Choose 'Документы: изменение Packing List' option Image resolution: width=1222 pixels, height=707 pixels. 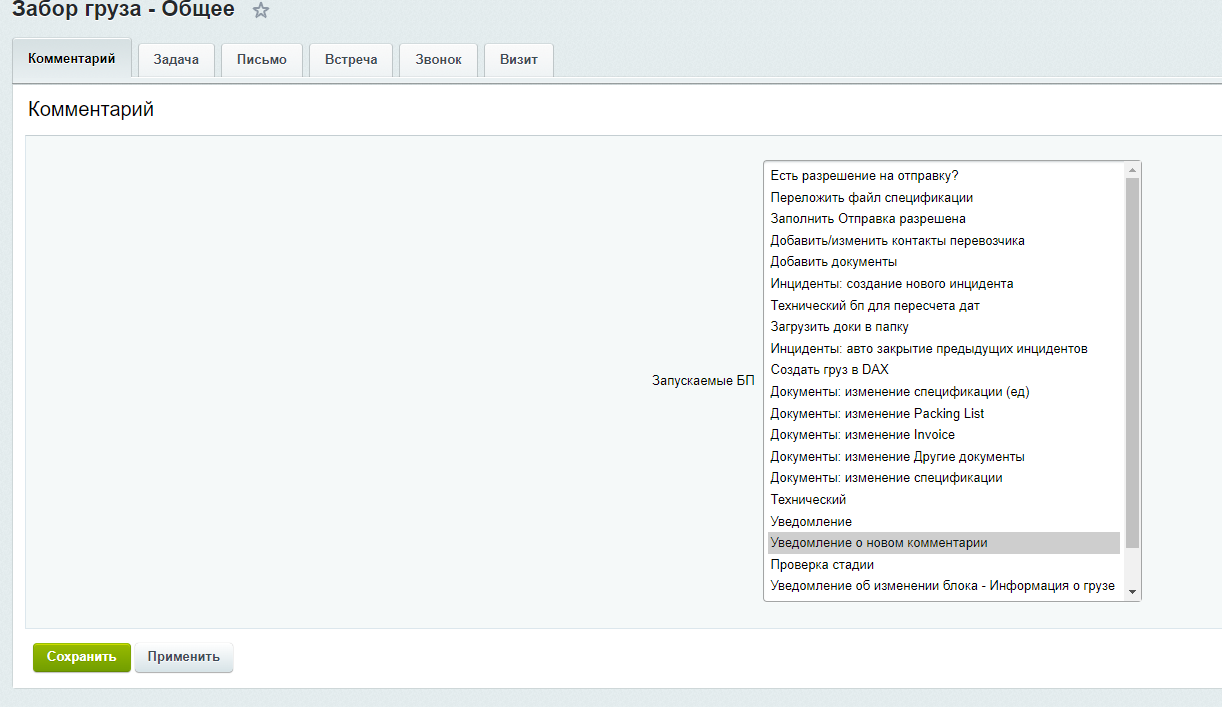(877, 413)
